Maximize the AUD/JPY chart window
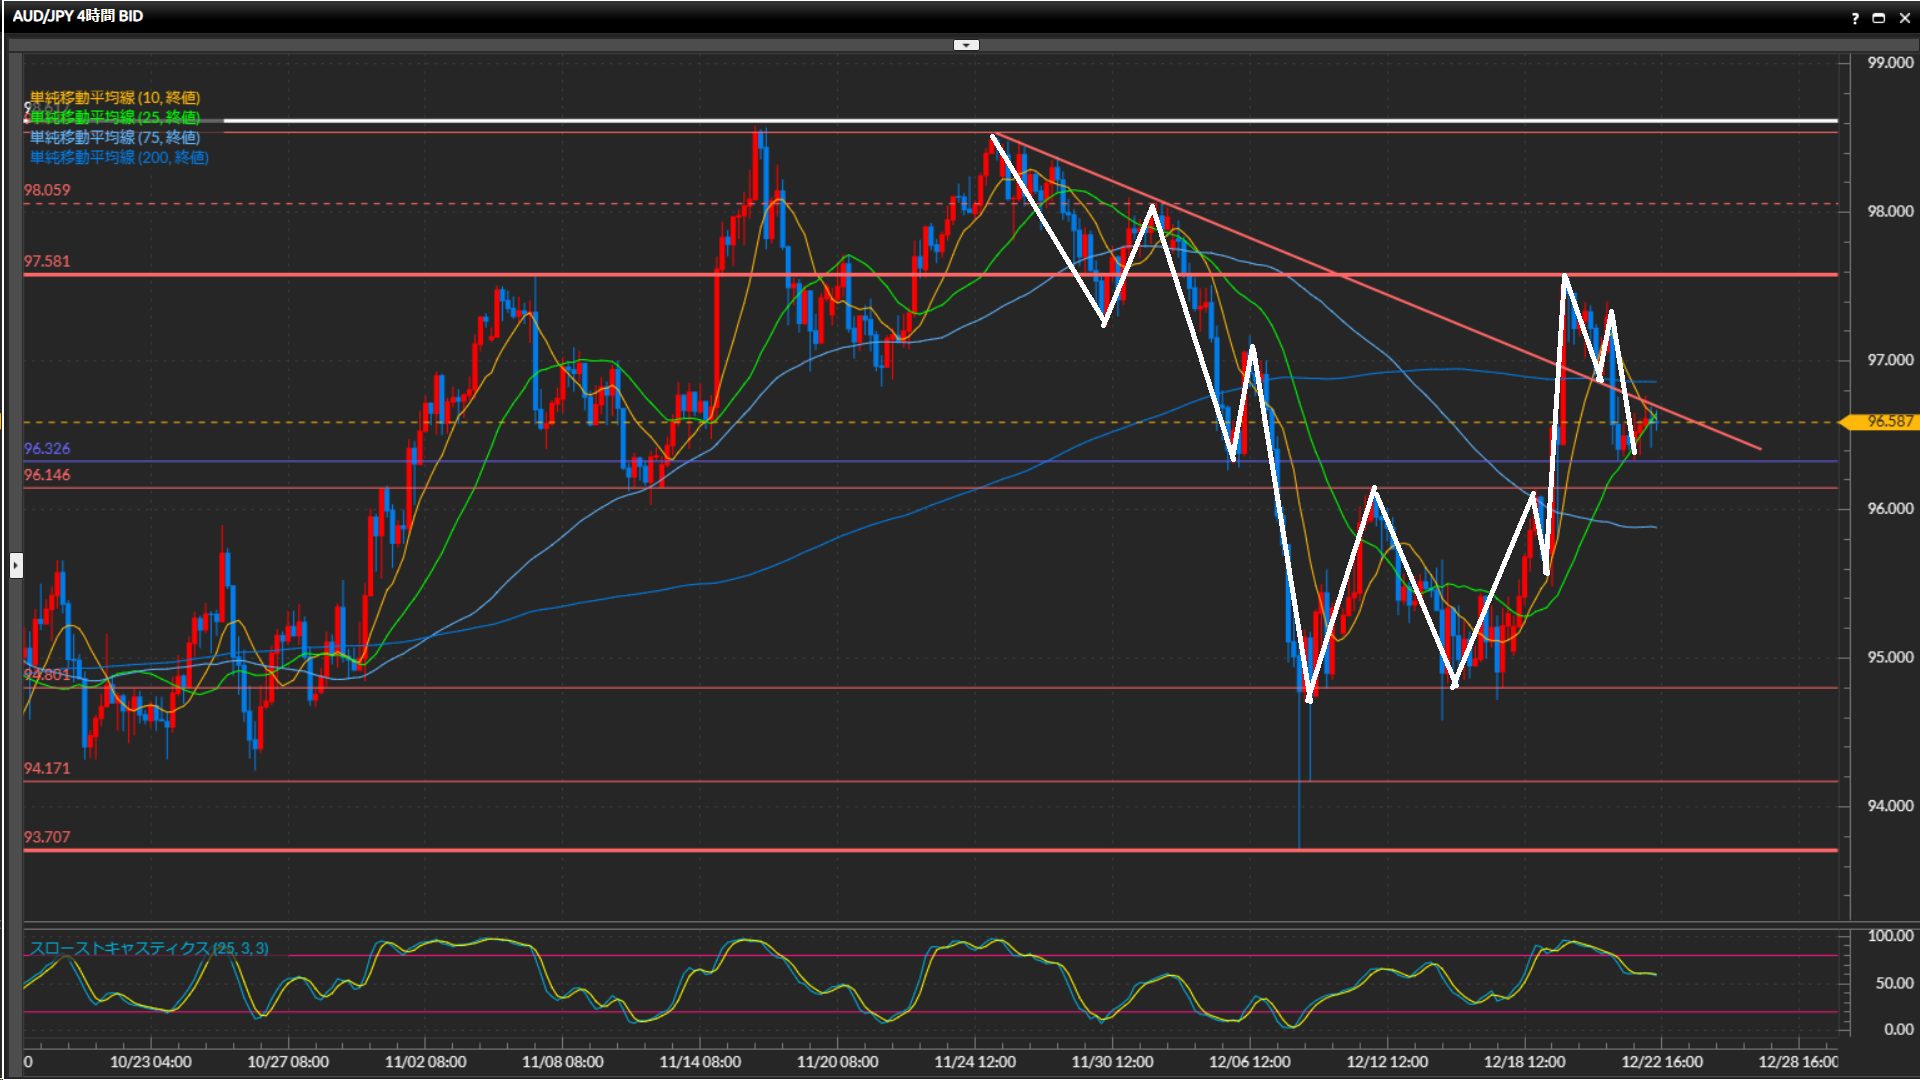This screenshot has height=1080, width=1920. point(1879,18)
